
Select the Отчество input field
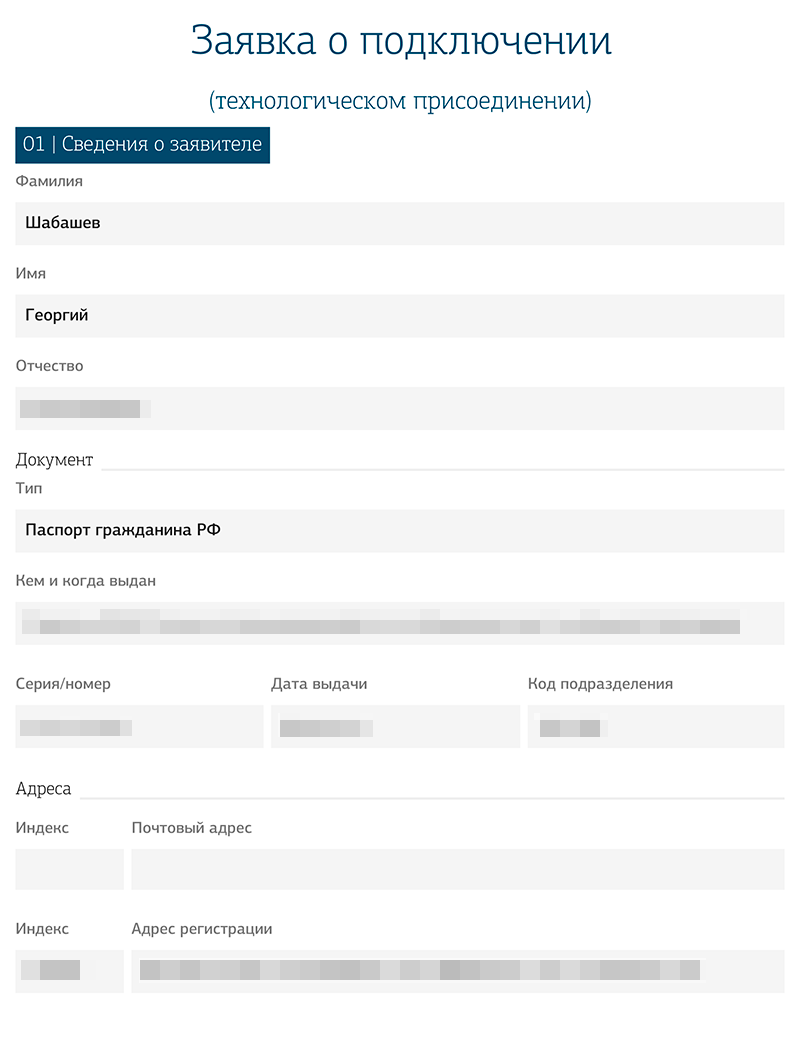(x=400, y=408)
